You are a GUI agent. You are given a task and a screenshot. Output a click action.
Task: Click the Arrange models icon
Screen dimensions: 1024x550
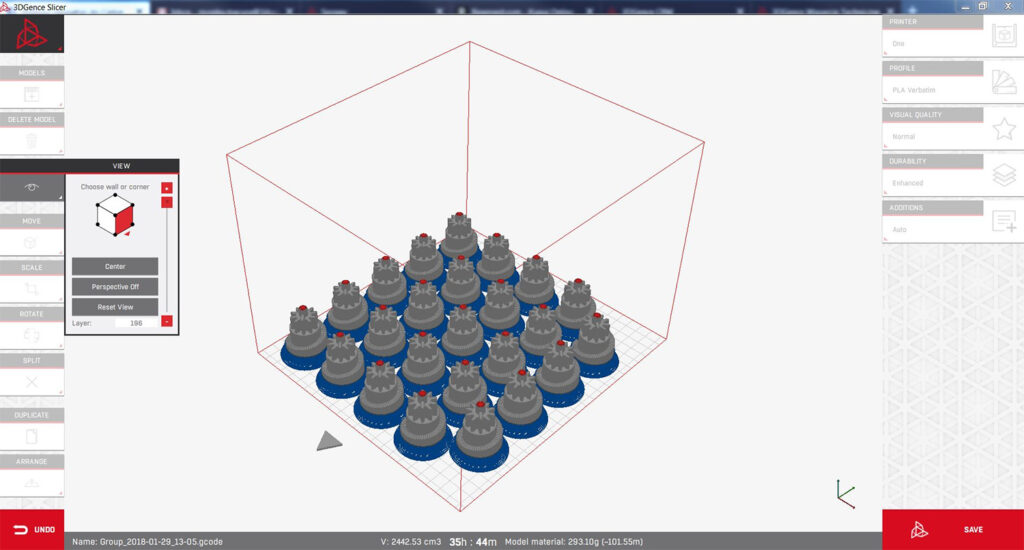31,482
